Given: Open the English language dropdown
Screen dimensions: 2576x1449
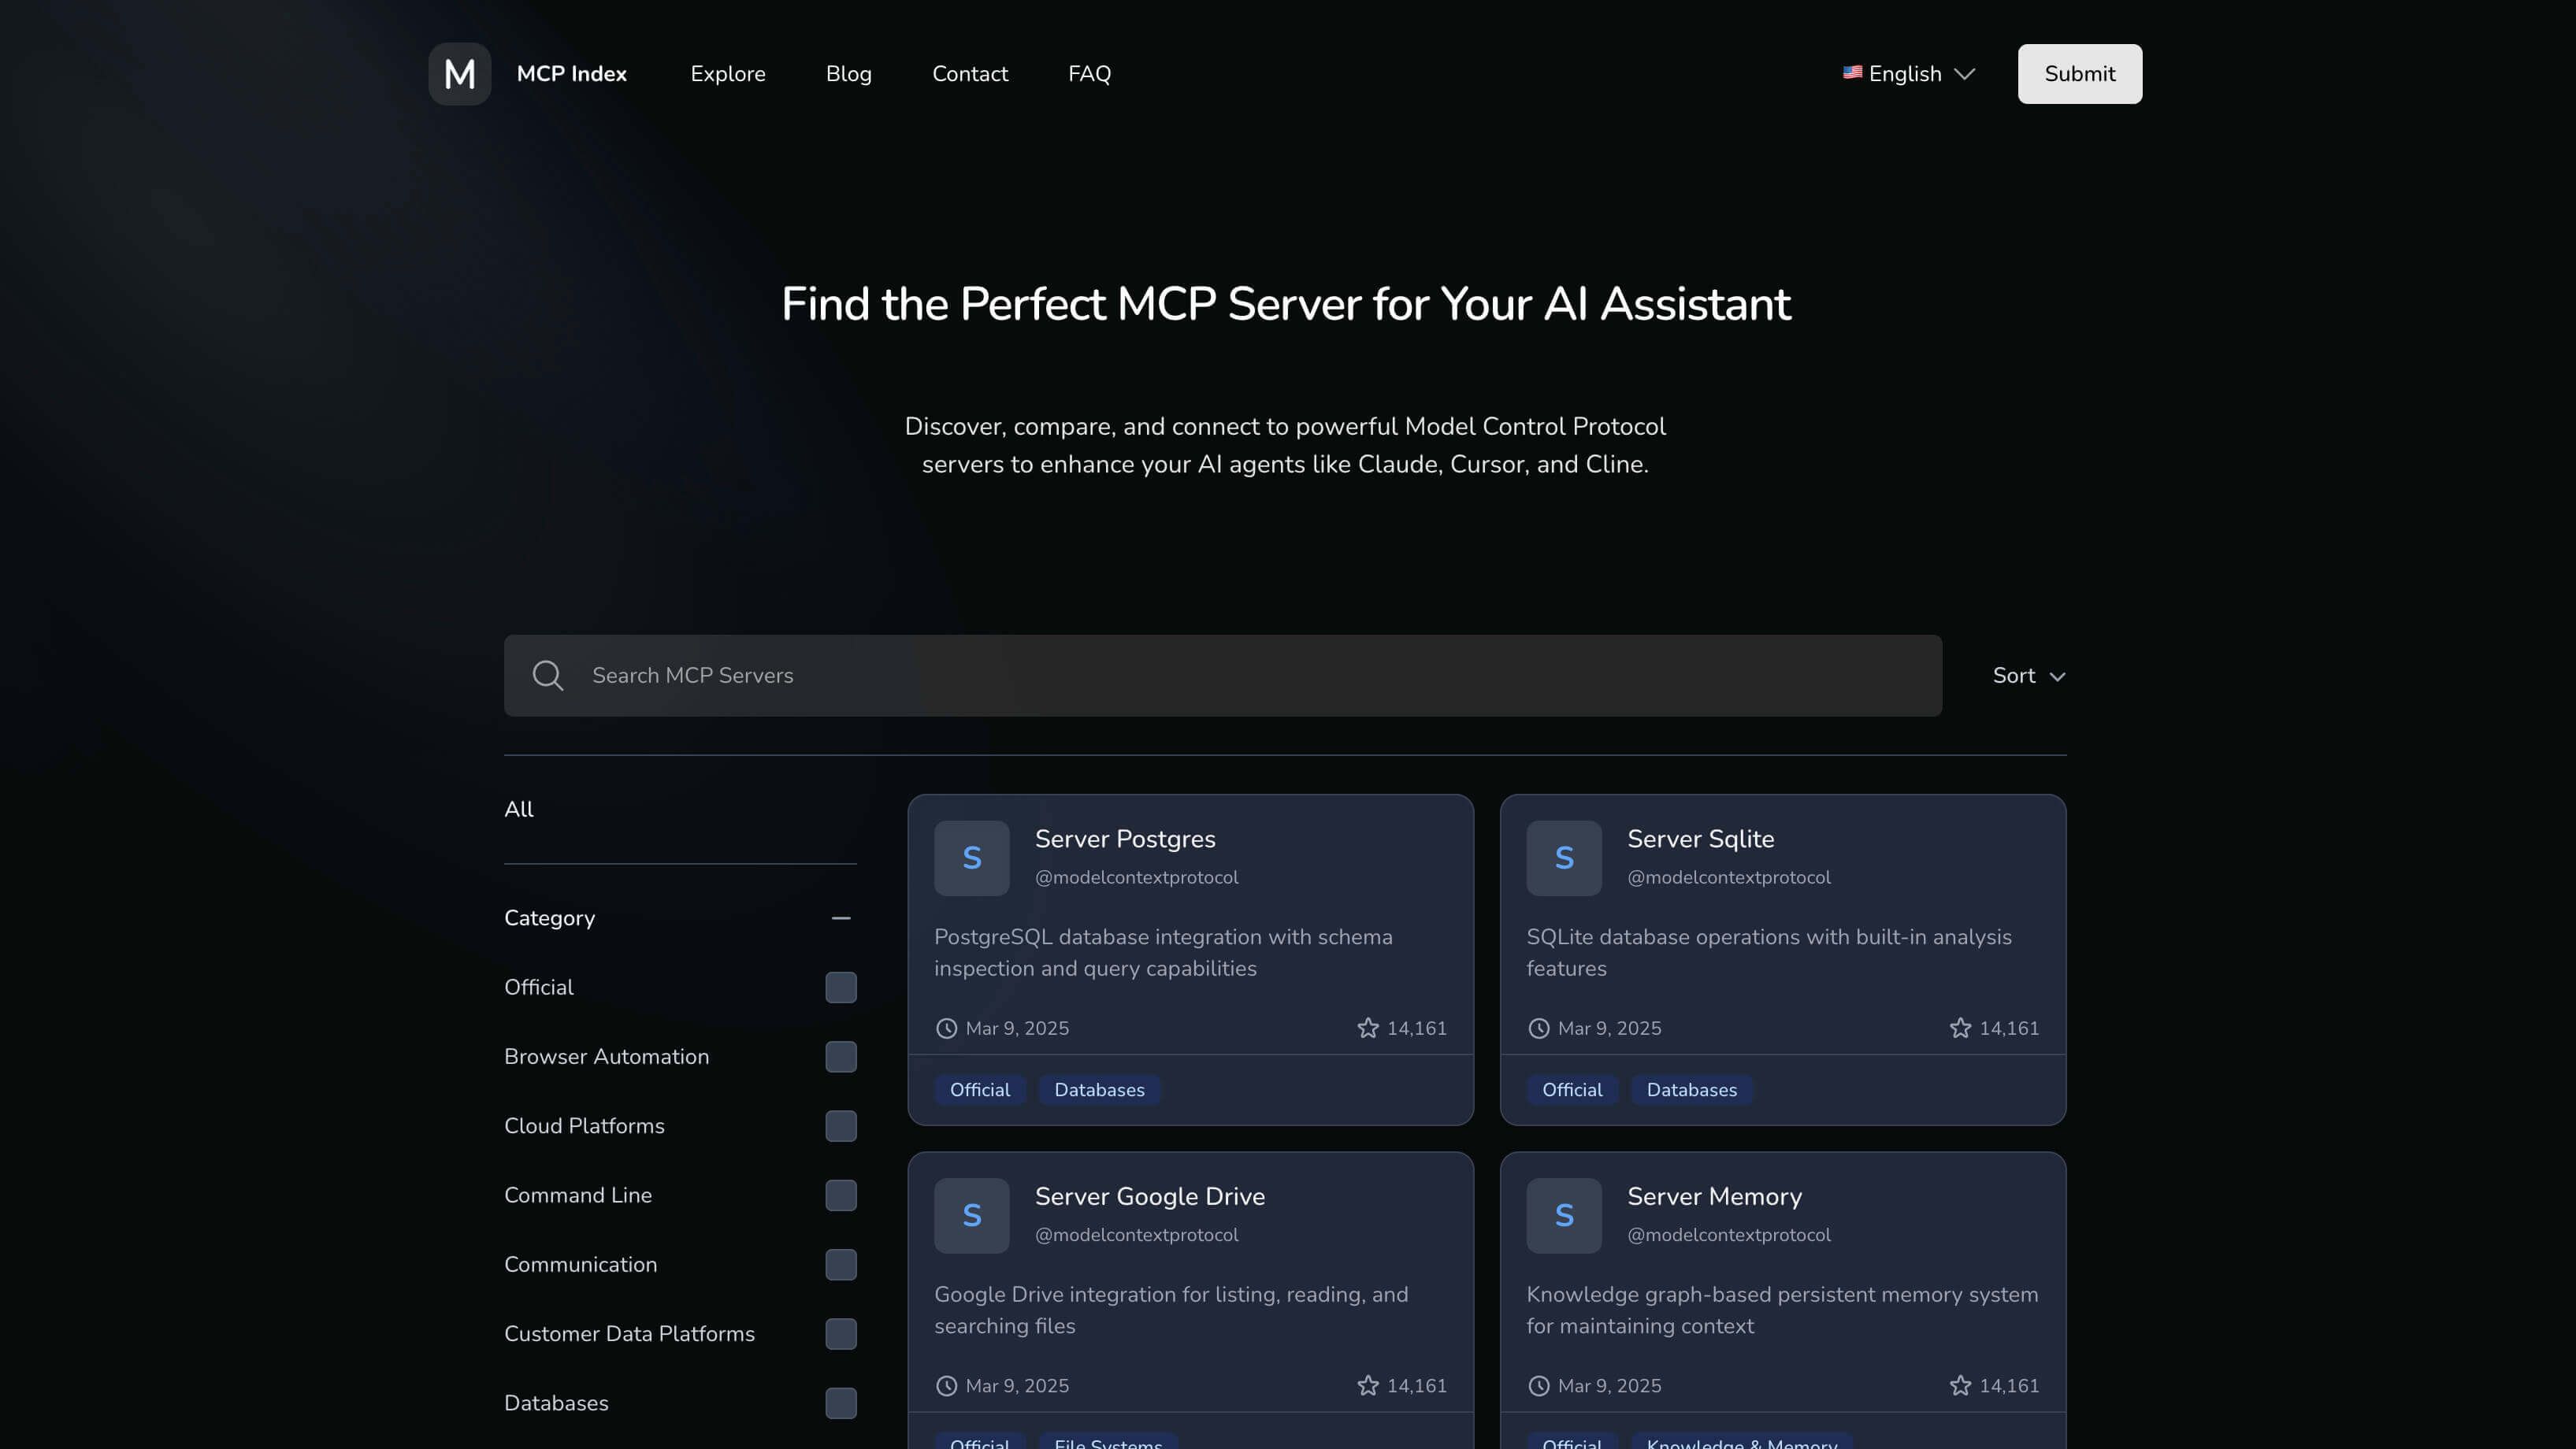Looking at the screenshot, I should click(x=1907, y=73).
